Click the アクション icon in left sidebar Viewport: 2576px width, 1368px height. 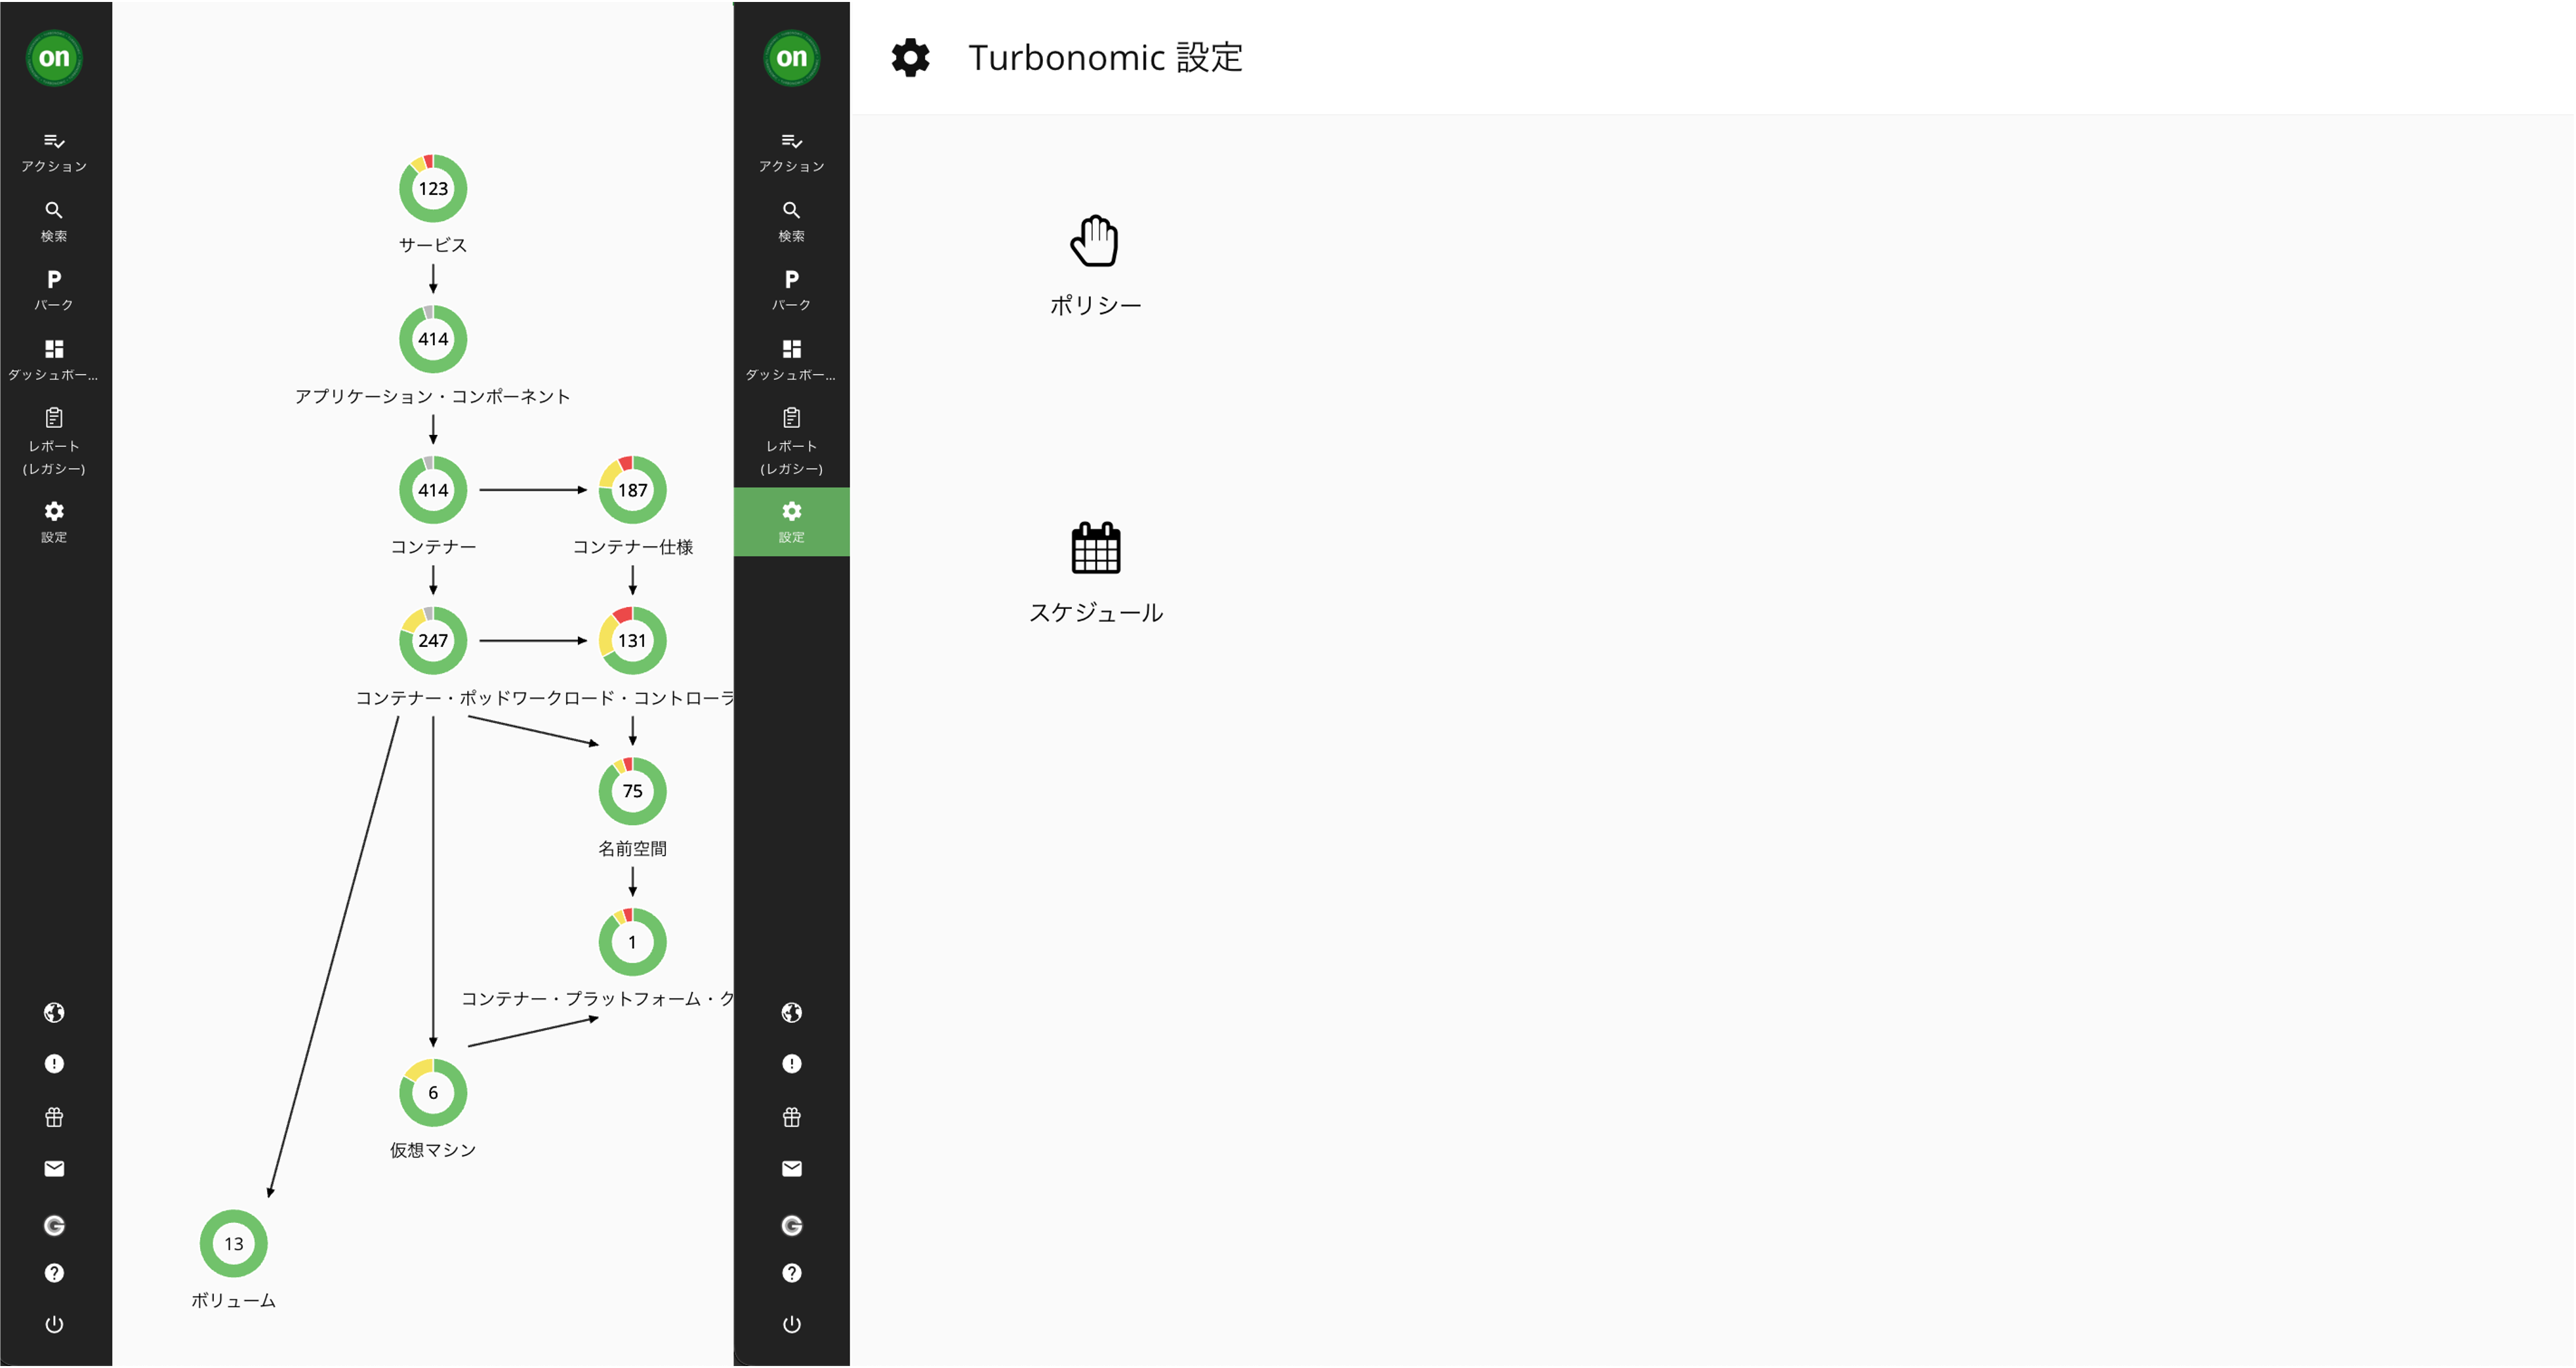[x=54, y=151]
